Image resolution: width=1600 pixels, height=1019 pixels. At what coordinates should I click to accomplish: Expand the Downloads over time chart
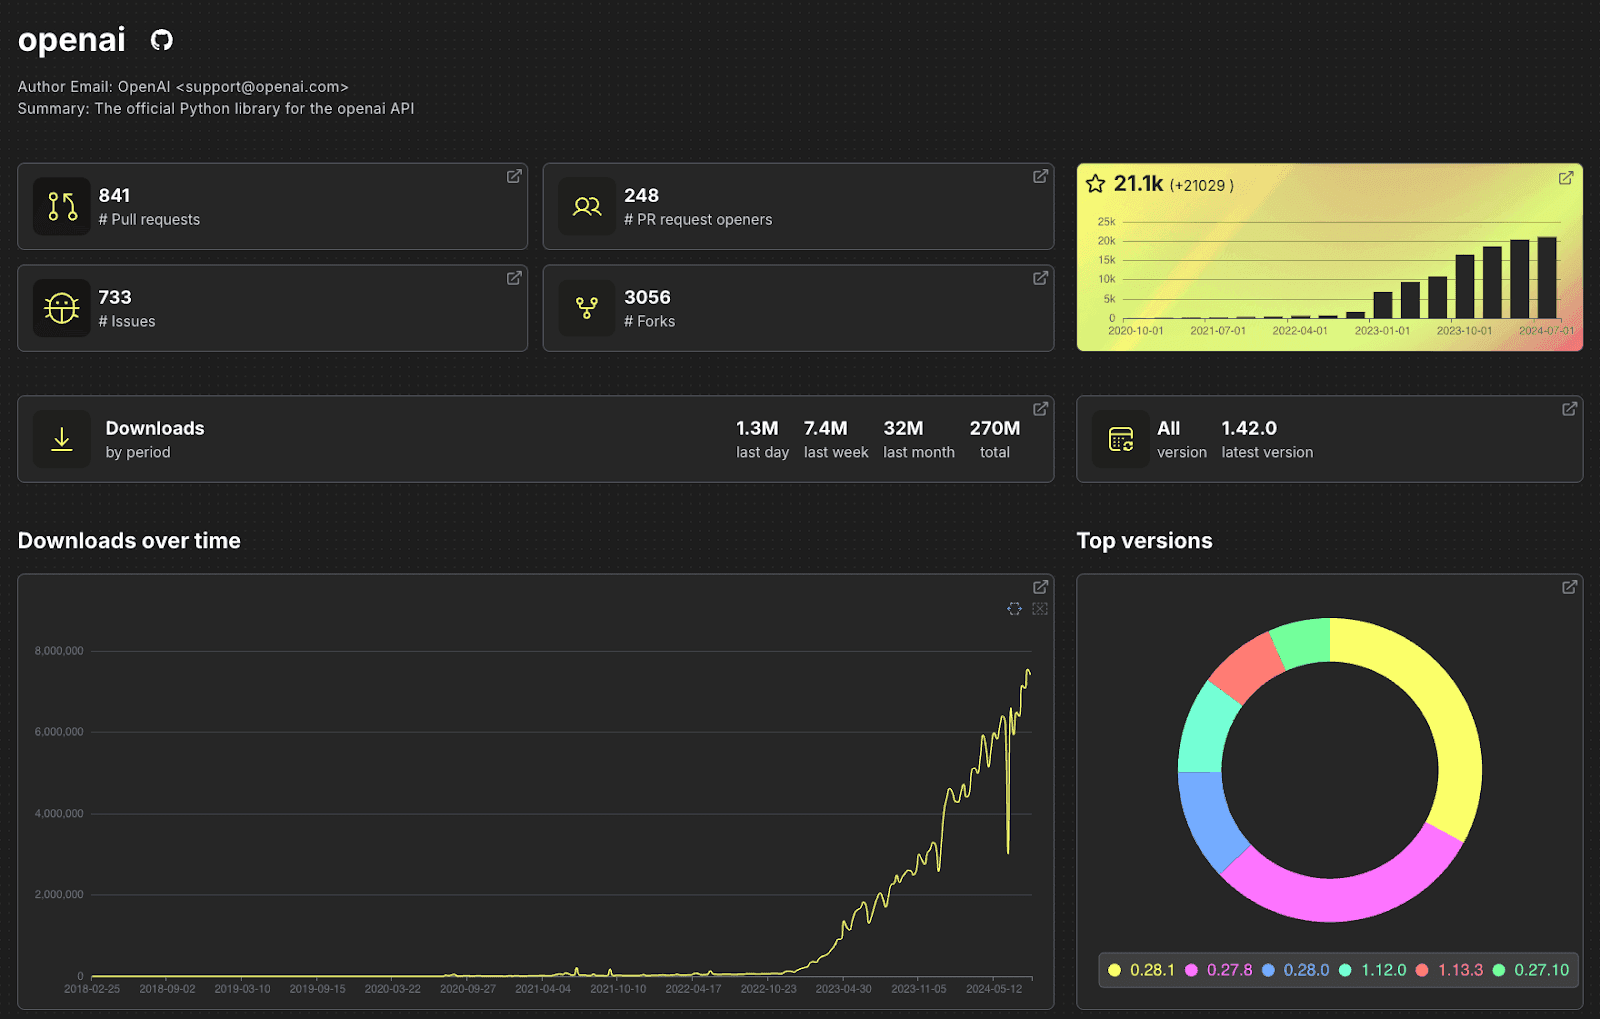click(1040, 587)
